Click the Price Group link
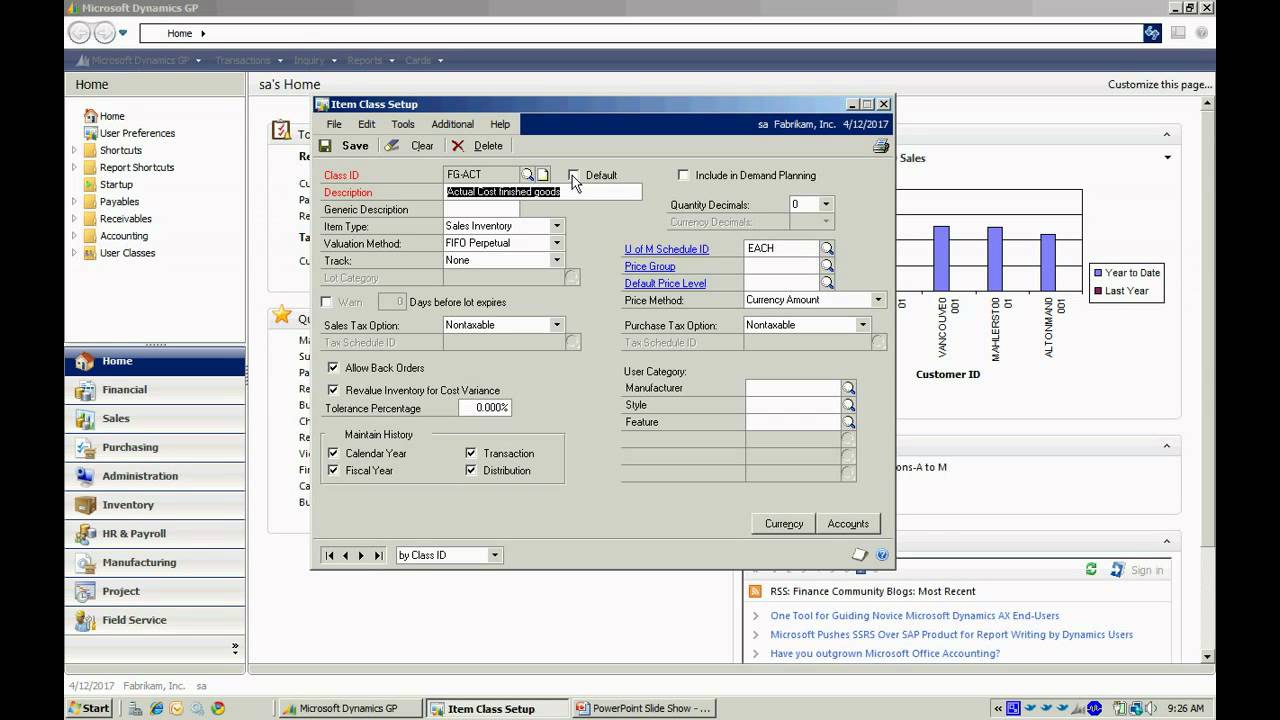 pyautogui.click(x=650, y=266)
